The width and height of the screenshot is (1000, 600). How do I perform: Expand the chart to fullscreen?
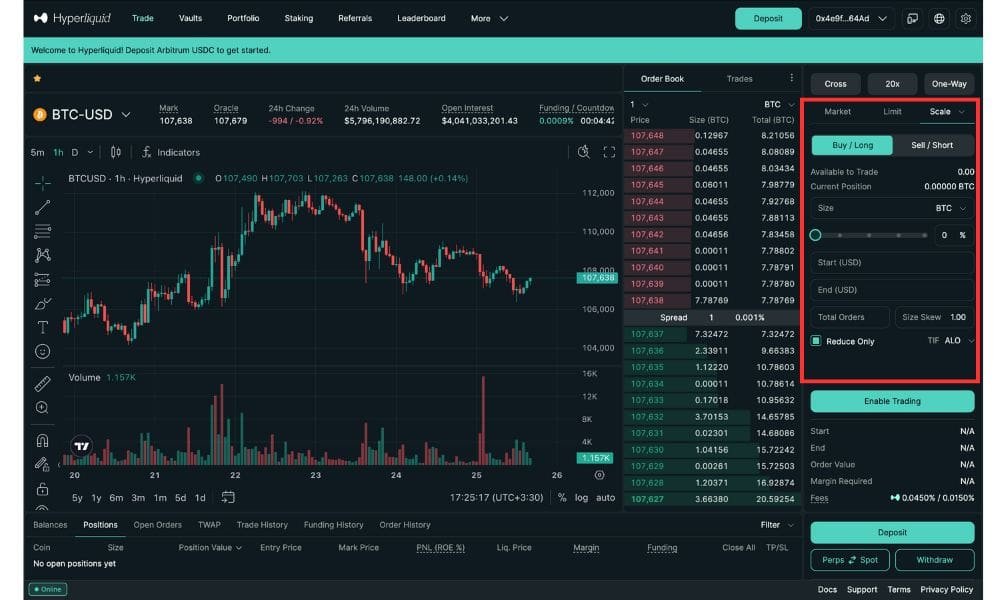pyautogui.click(x=609, y=152)
